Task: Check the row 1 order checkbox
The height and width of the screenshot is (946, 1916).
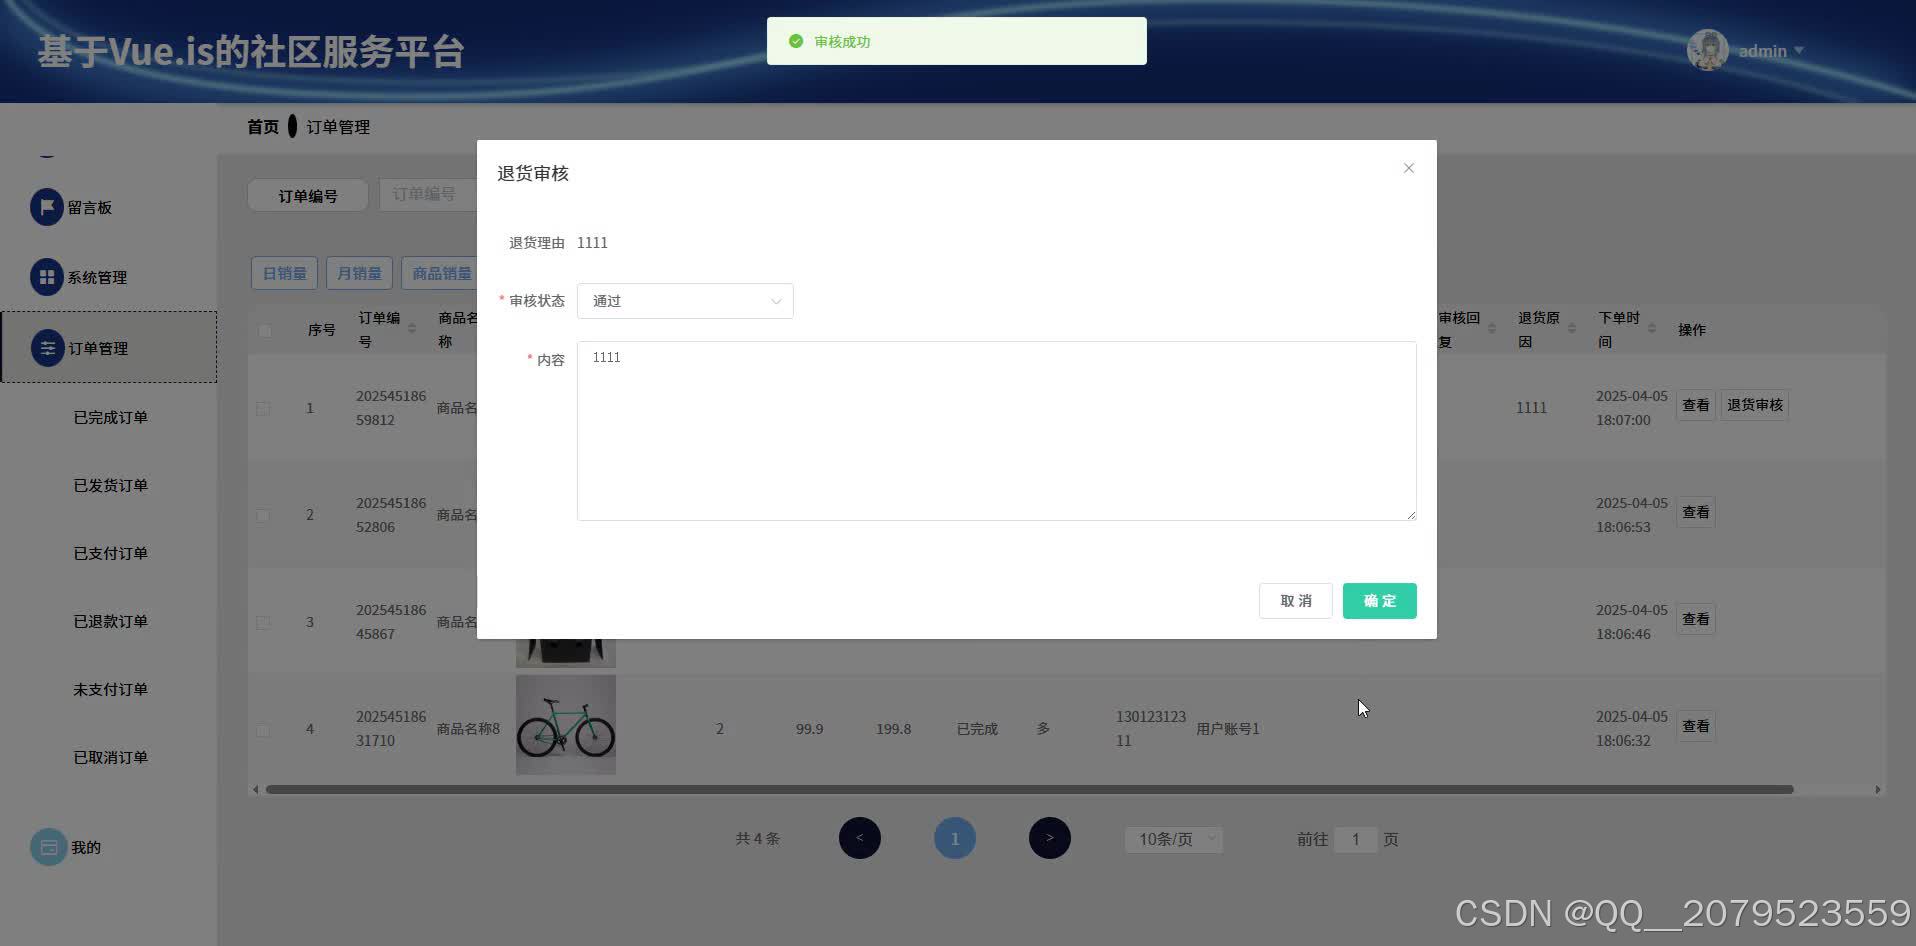Action: [x=263, y=408]
